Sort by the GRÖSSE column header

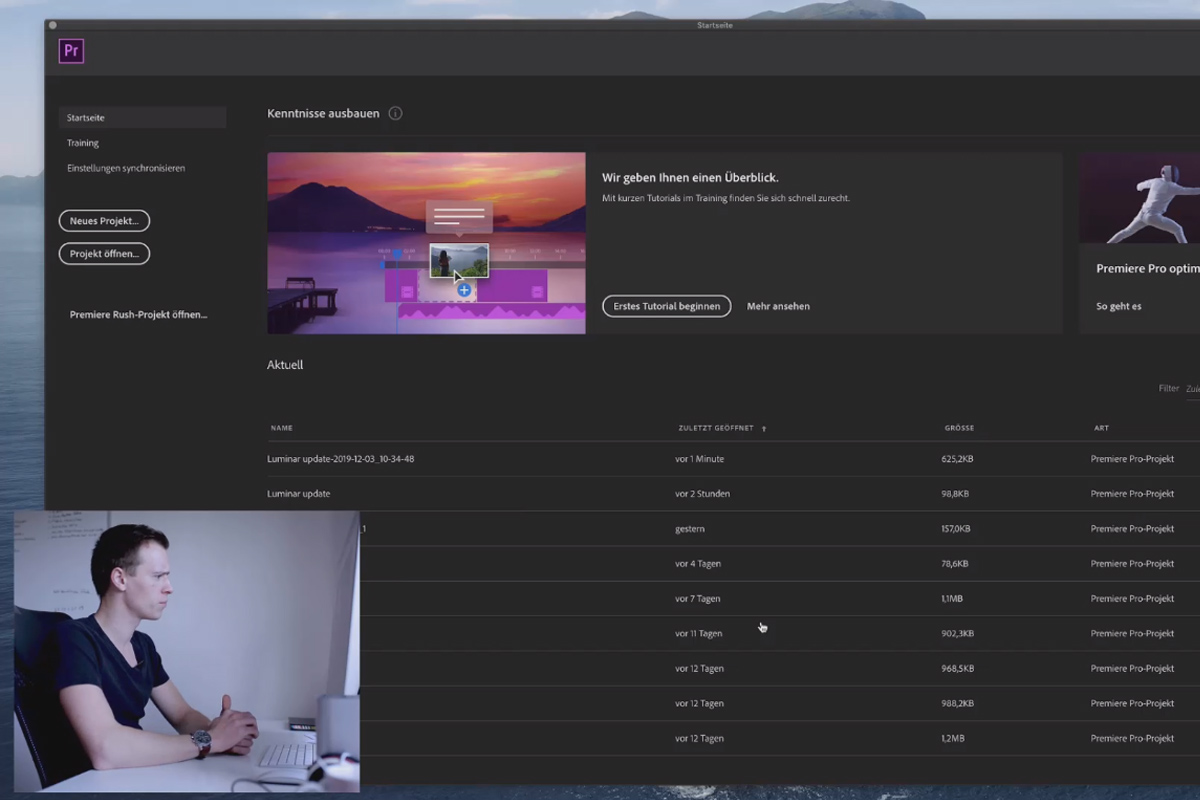959,428
